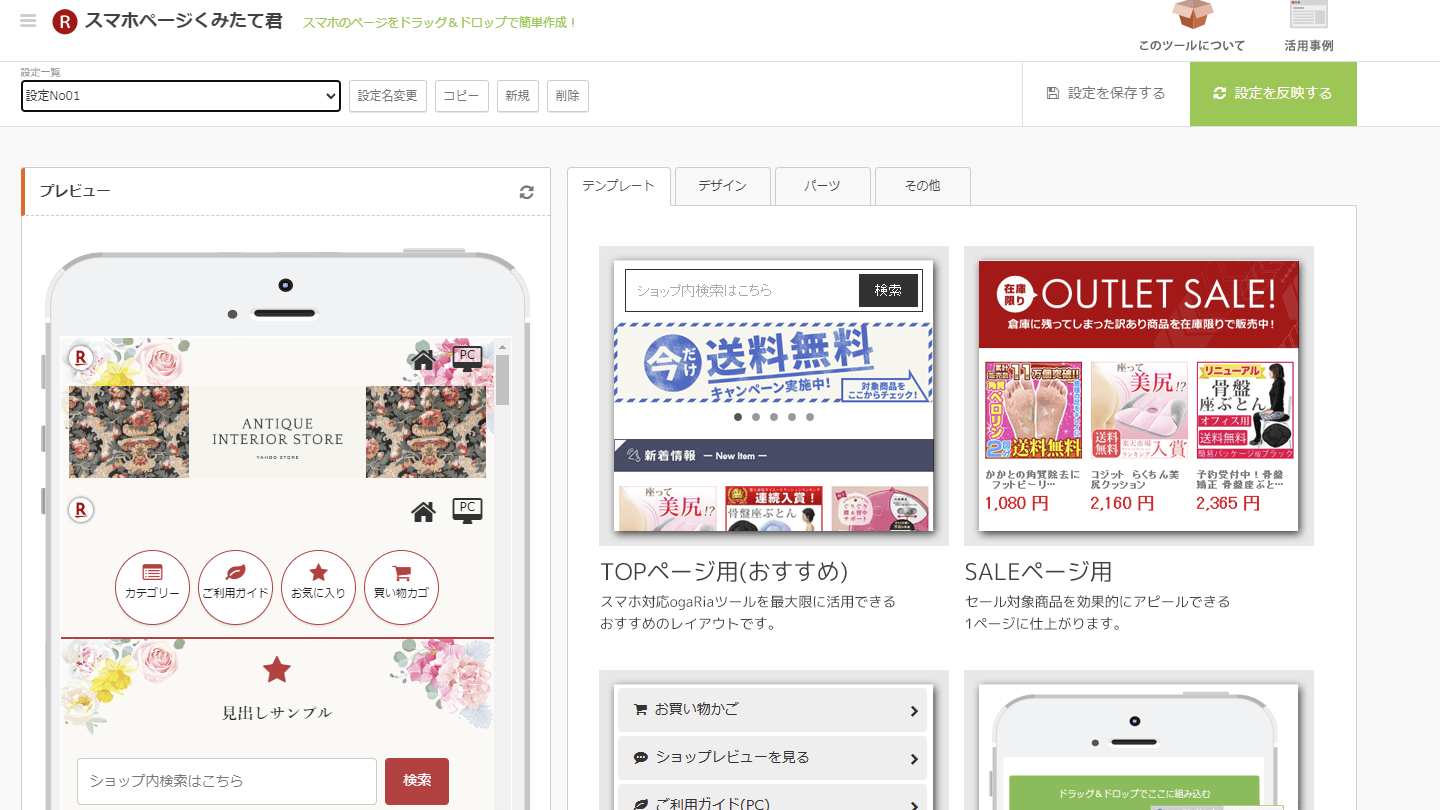Click 設定を保存する
Screen dimensions: 1440x810
(1106, 93)
